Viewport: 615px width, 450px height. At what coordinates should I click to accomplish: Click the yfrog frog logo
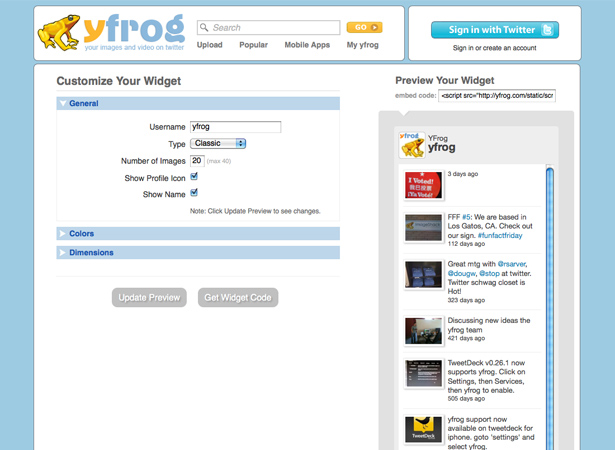(x=111, y=33)
